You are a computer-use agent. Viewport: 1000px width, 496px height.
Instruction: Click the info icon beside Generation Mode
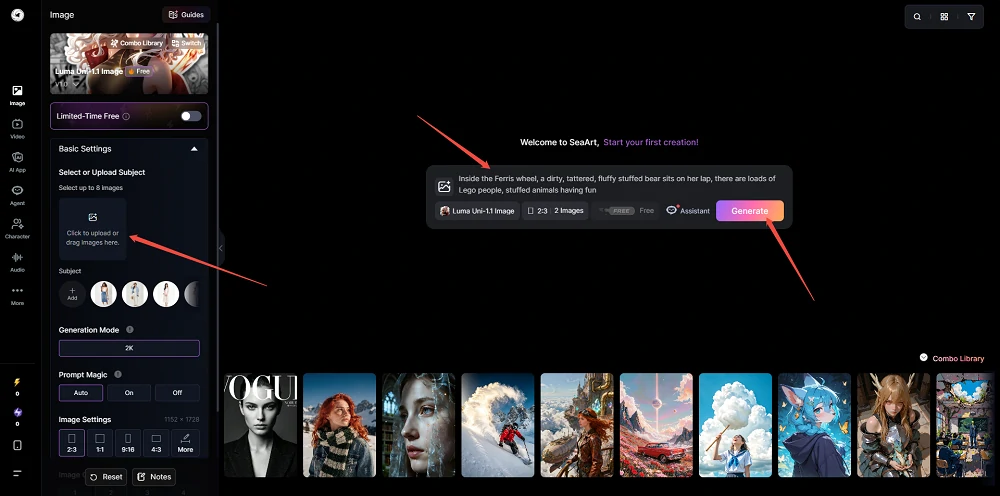(129, 330)
